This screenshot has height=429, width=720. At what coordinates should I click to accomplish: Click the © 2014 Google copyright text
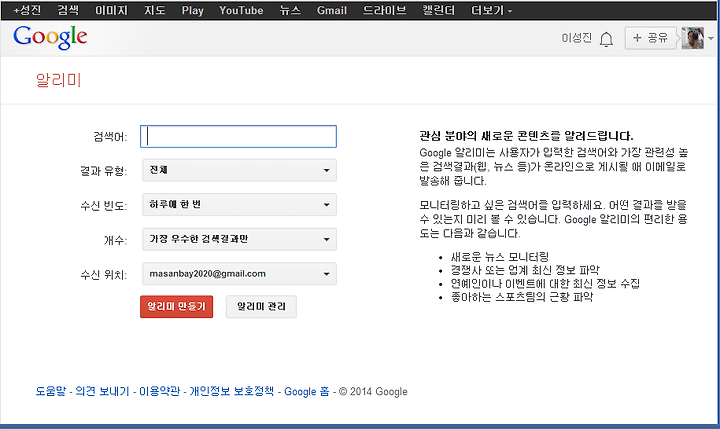(x=373, y=392)
